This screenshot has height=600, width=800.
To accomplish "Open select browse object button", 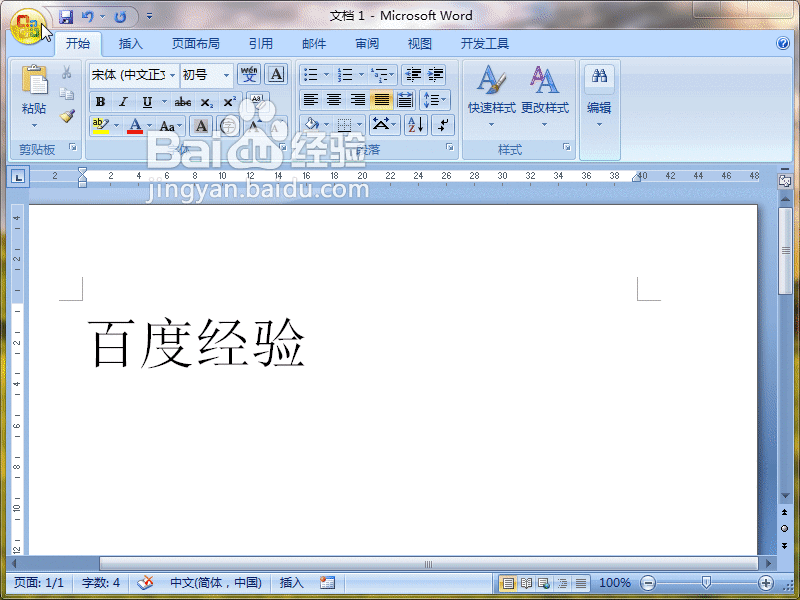I will click(785, 529).
